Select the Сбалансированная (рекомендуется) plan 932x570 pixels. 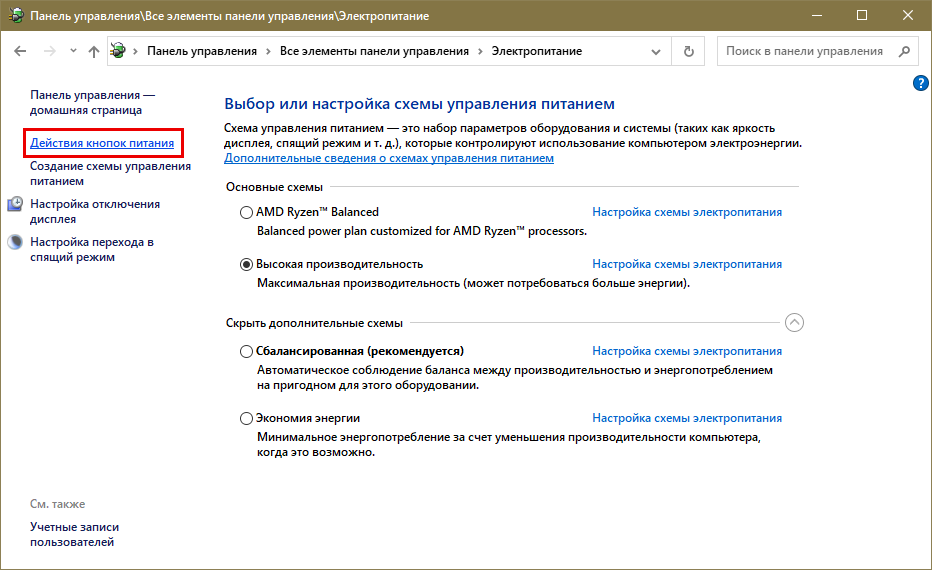pyautogui.click(x=247, y=351)
